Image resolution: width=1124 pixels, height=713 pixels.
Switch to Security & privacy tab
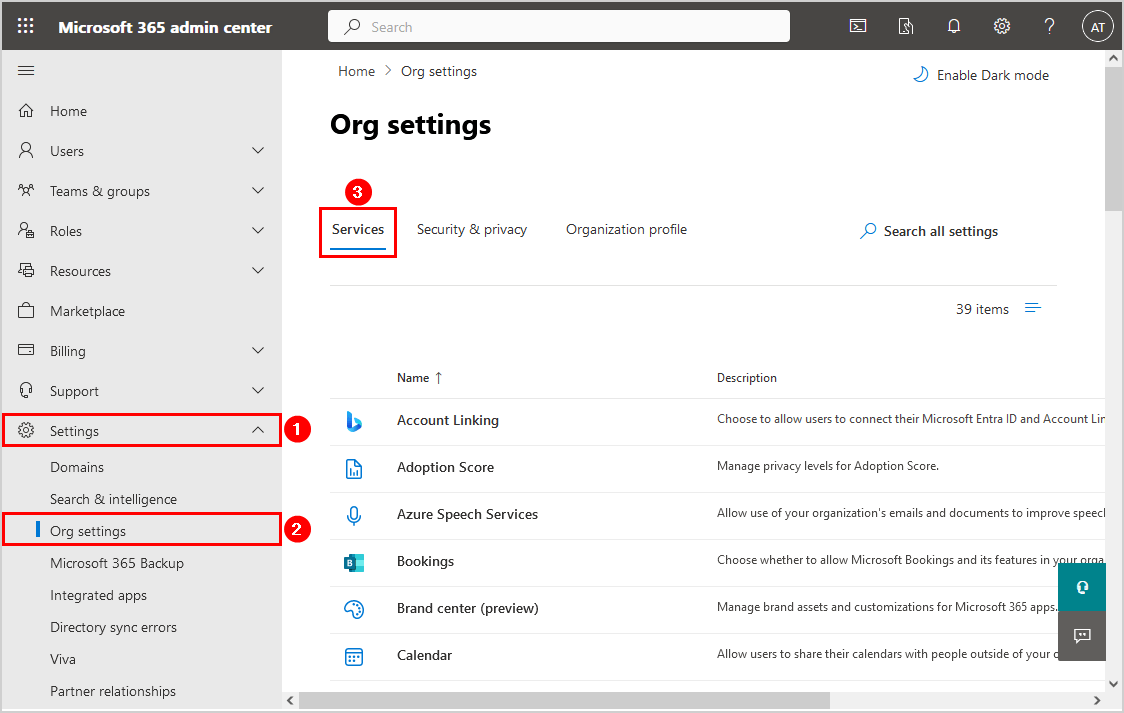coord(471,229)
